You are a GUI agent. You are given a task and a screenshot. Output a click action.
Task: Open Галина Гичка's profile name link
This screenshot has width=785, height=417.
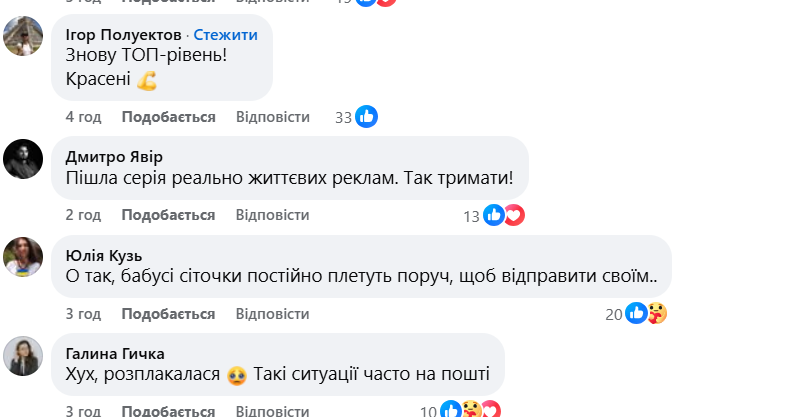114,353
